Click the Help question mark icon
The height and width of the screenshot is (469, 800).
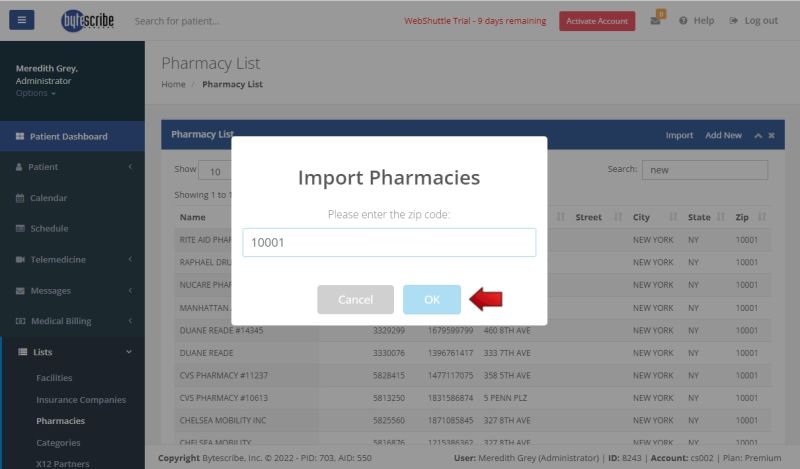click(684, 21)
